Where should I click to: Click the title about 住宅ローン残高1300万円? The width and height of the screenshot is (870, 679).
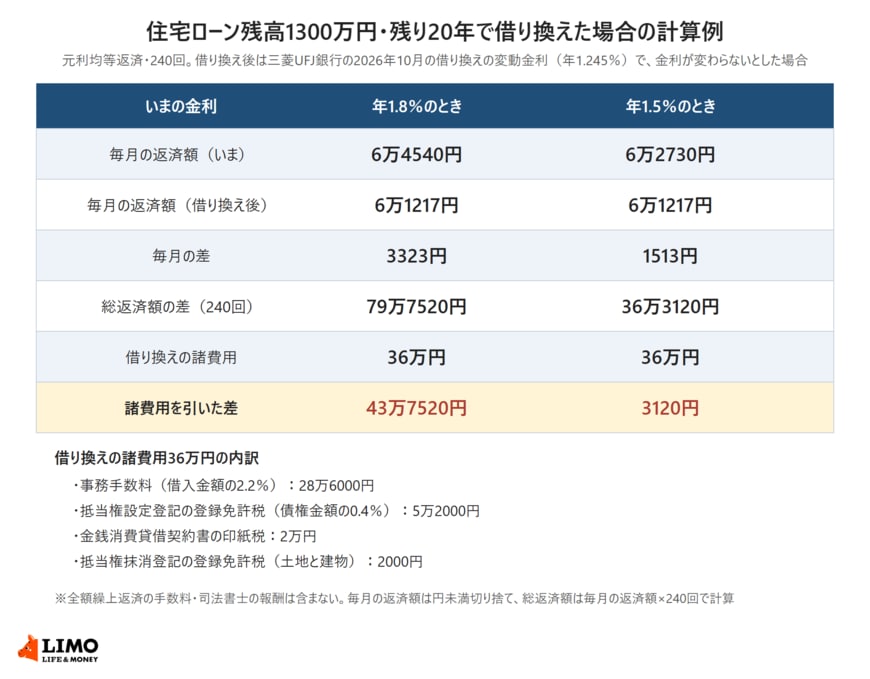pos(435,32)
